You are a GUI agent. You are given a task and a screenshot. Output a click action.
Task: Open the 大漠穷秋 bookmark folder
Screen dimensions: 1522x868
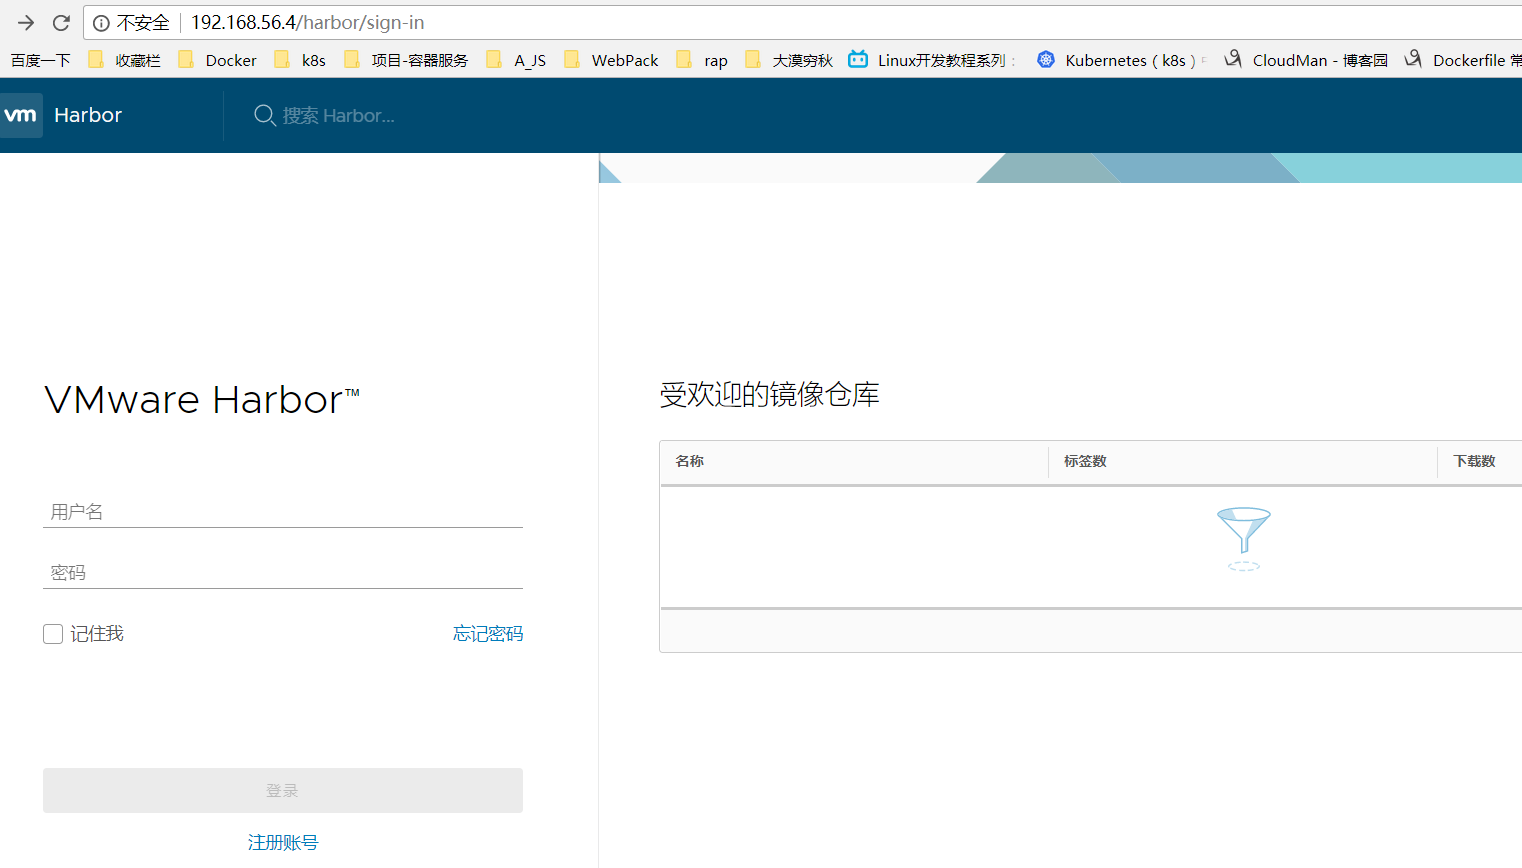point(789,60)
